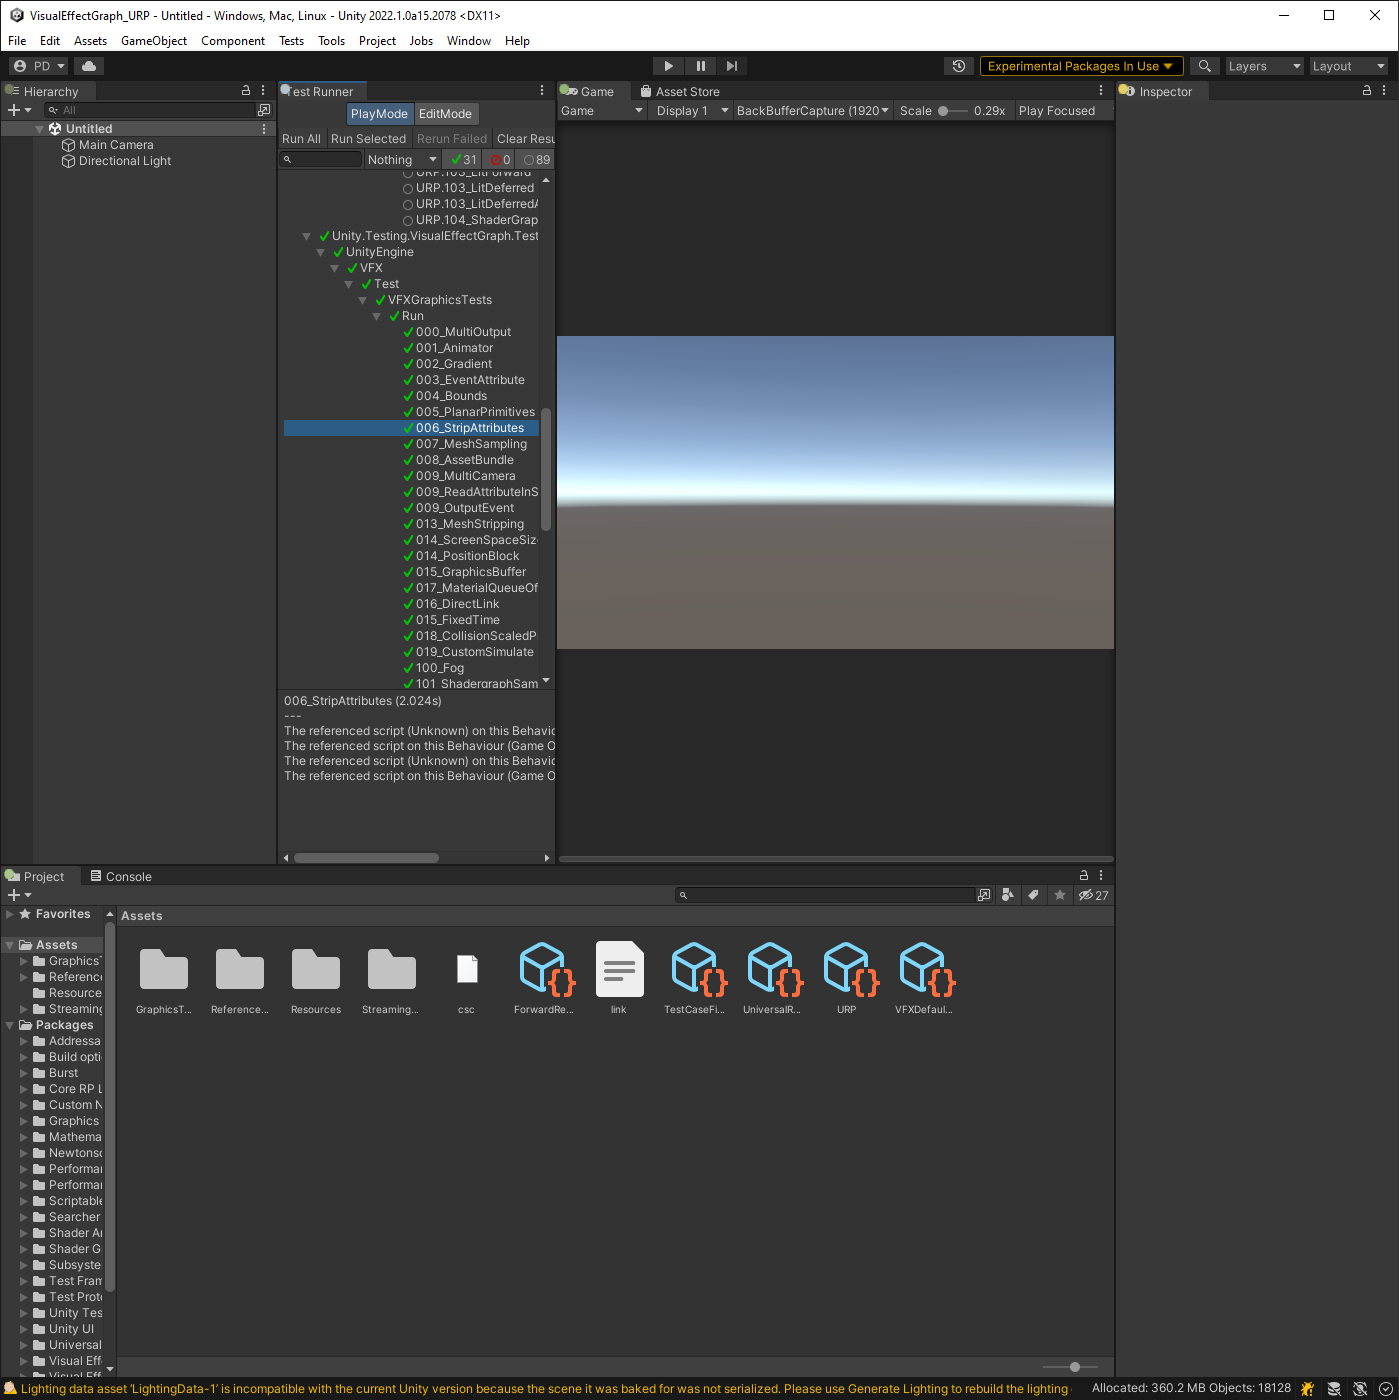The width and height of the screenshot is (1399, 1400).
Task: Click the Run All button
Action: (301, 139)
